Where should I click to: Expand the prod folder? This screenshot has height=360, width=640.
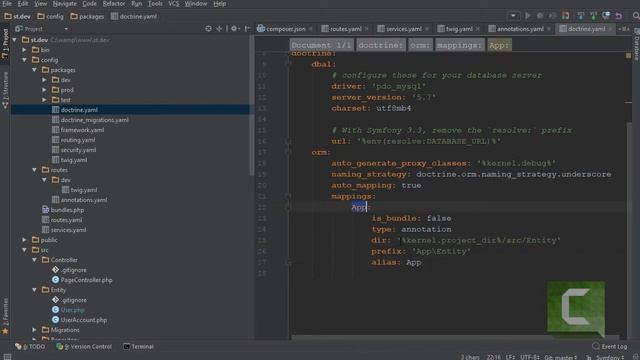click(x=44, y=90)
